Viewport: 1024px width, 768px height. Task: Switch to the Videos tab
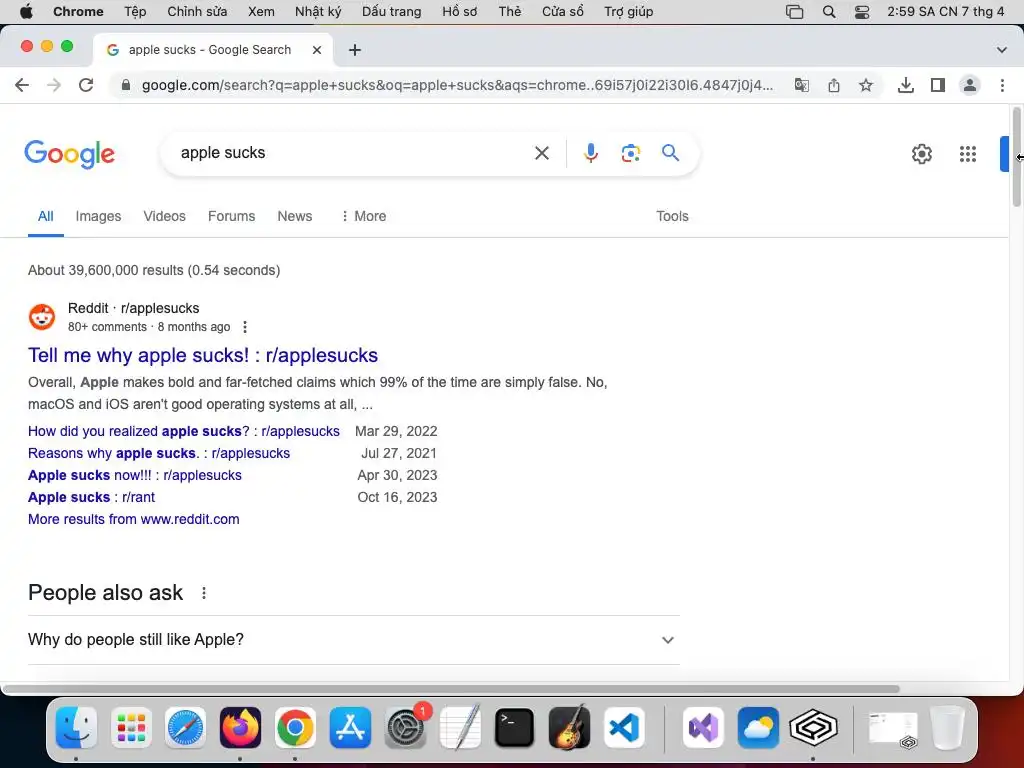pyautogui.click(x=165, y=216)
